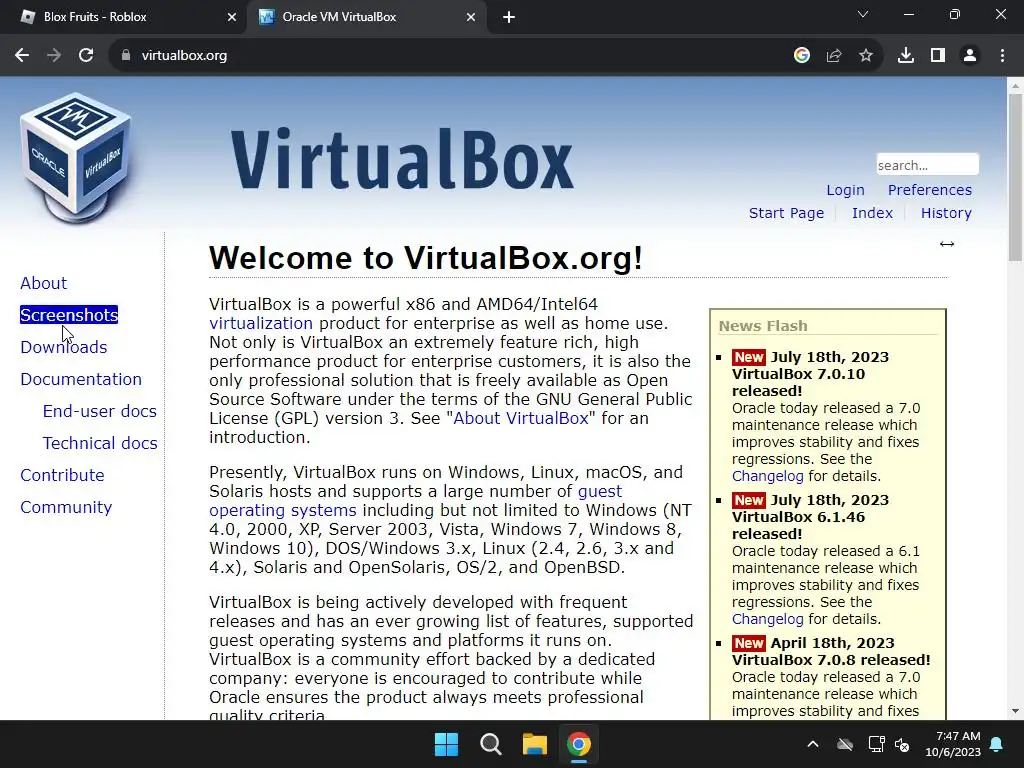Screen dimensions: 1024x768
Task: View site info via the padlock icon
Action: click(x=126, y=56)
